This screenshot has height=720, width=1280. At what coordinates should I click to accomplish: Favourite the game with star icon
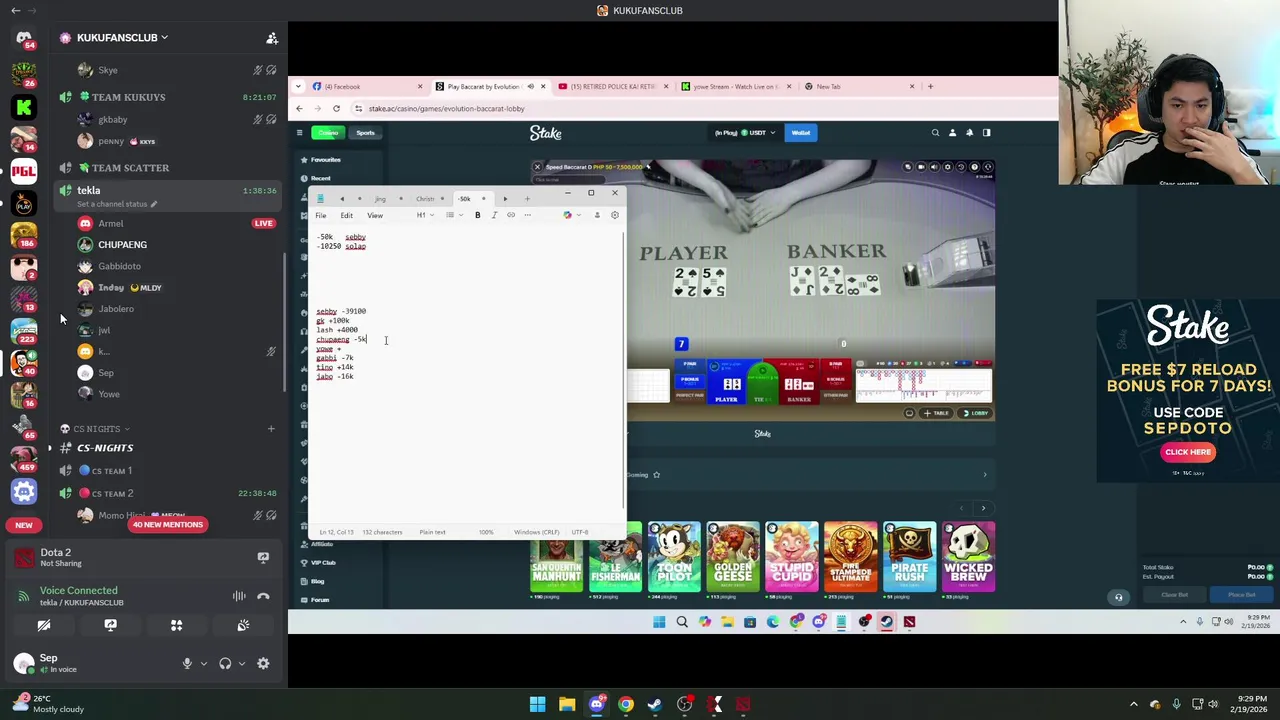click(656, 475)
